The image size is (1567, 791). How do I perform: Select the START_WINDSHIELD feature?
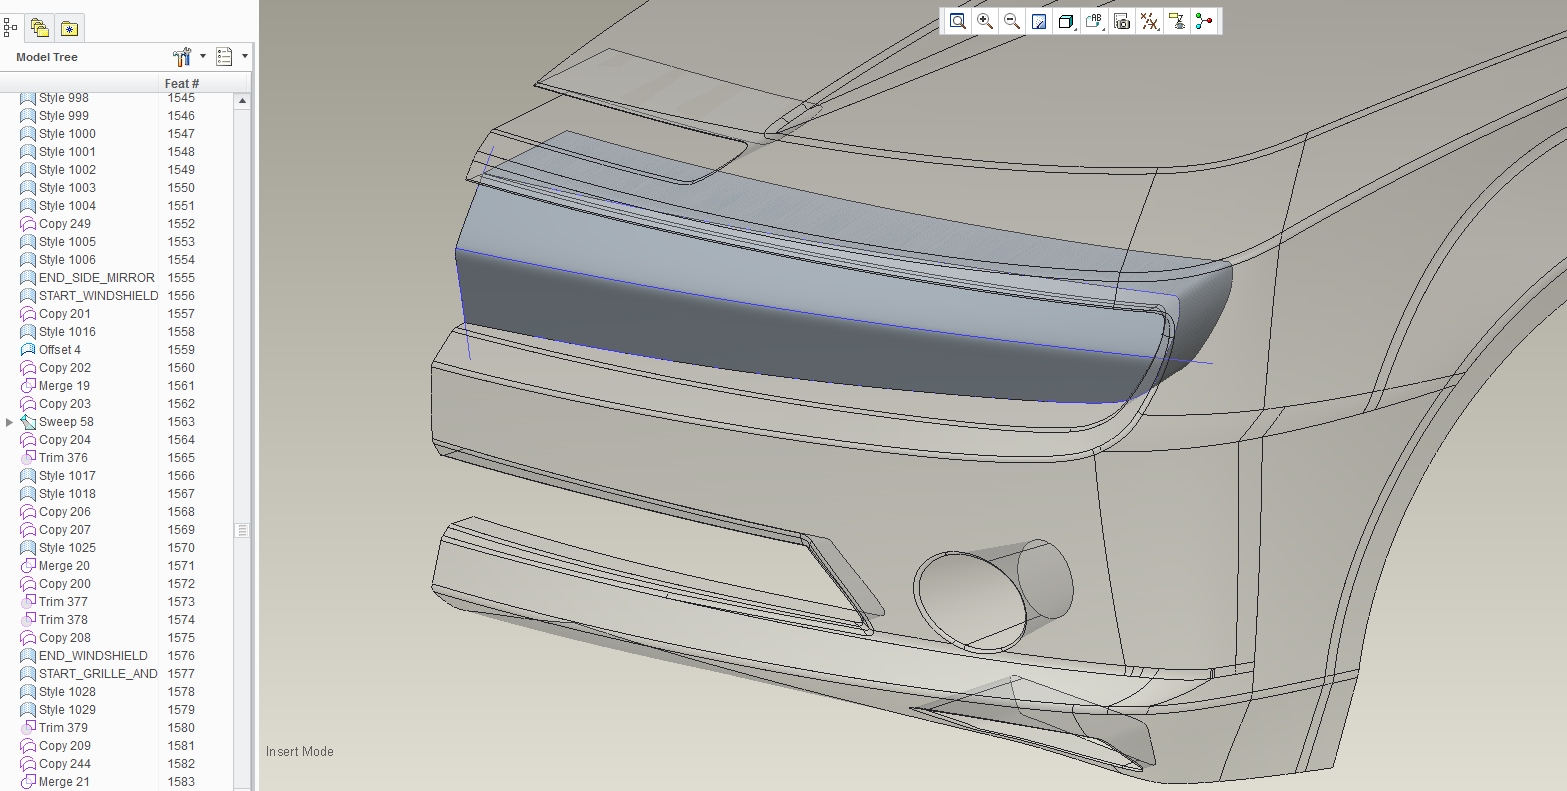pos(98,296)
